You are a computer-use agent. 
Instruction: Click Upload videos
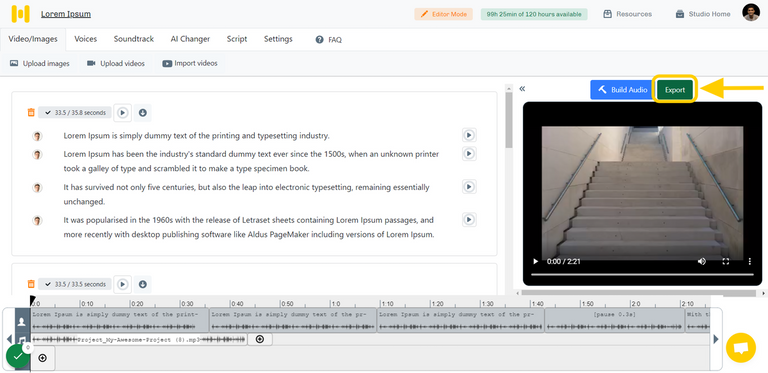click(x=116, y=64)
